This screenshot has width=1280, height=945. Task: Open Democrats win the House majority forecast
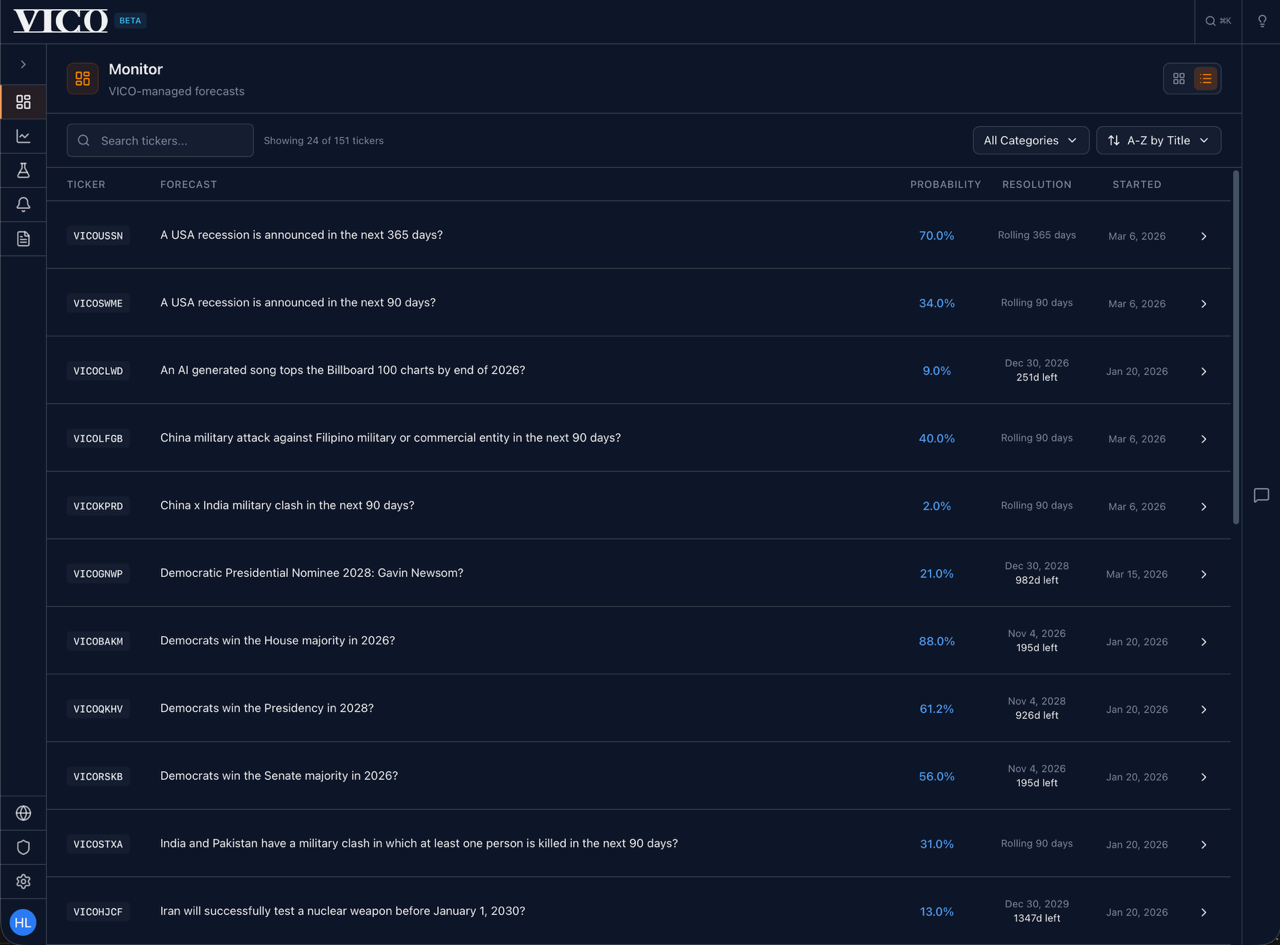click(x=277, y=640)
